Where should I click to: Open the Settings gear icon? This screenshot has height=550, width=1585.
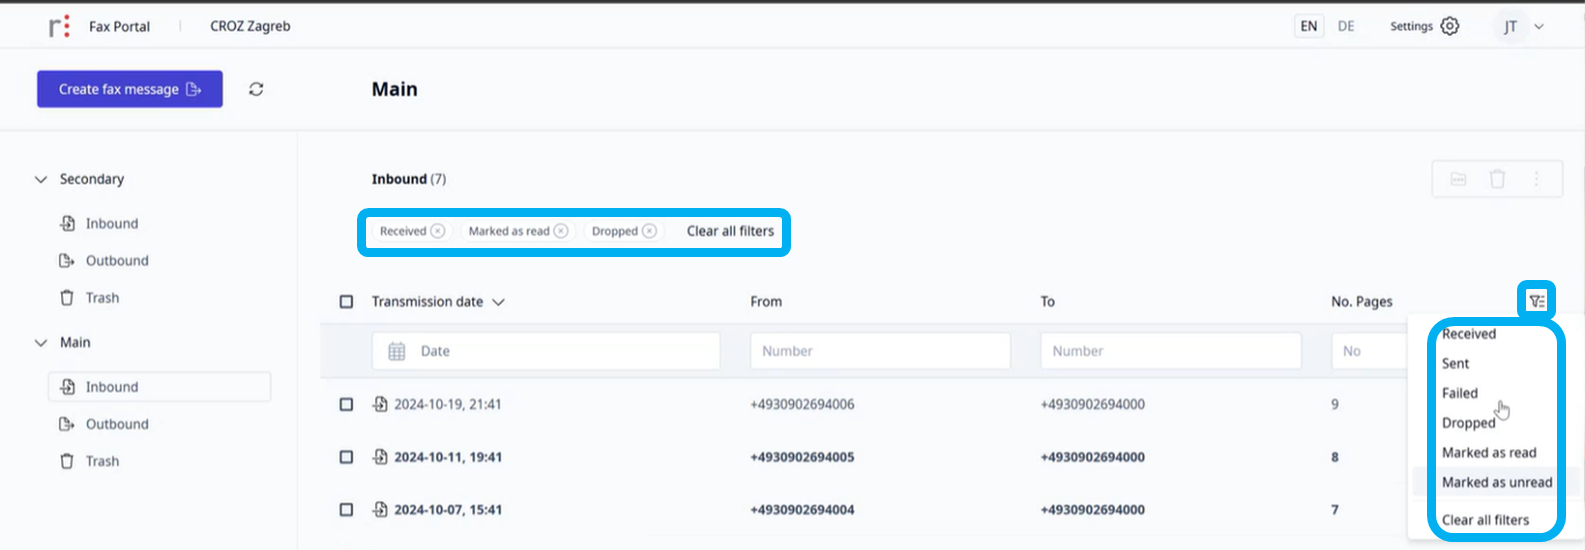tap(1450, 26)
